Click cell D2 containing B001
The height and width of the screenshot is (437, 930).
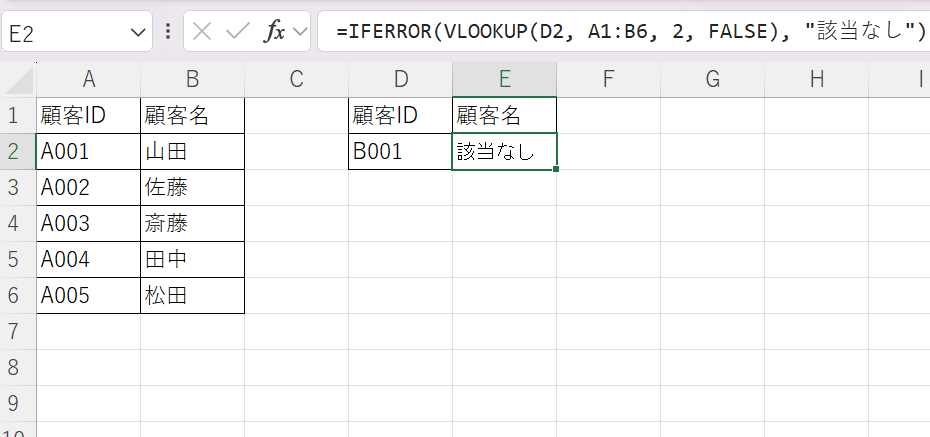coord(400,152)
